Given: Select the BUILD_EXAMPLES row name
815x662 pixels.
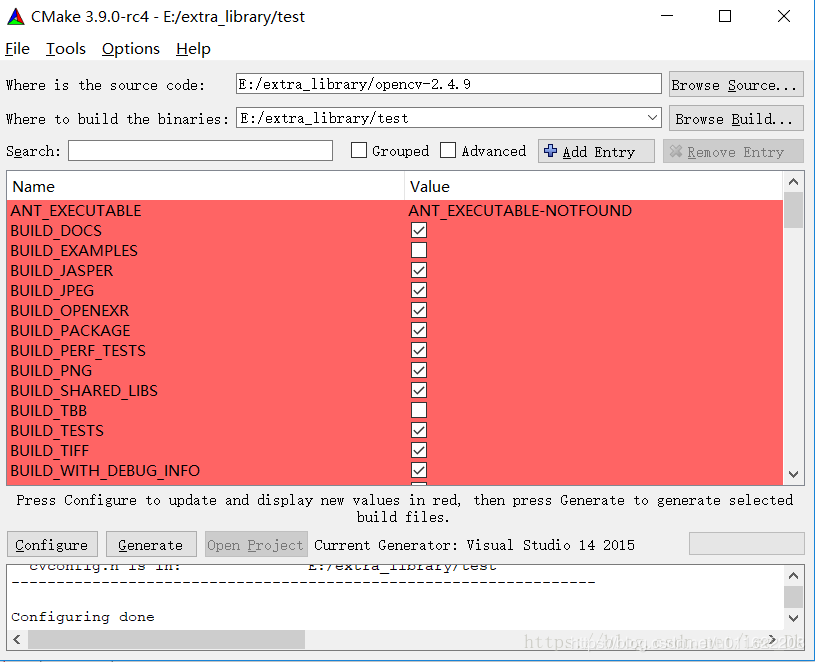Looking at the screenshot, I should (74, 250).
